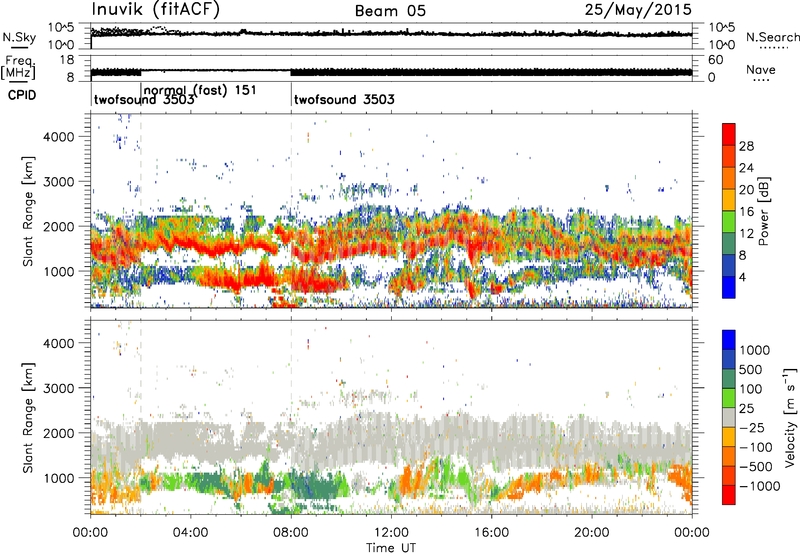Select the top red segment of Power colorbar
The image size is (800, 554).
pos(729,134)
